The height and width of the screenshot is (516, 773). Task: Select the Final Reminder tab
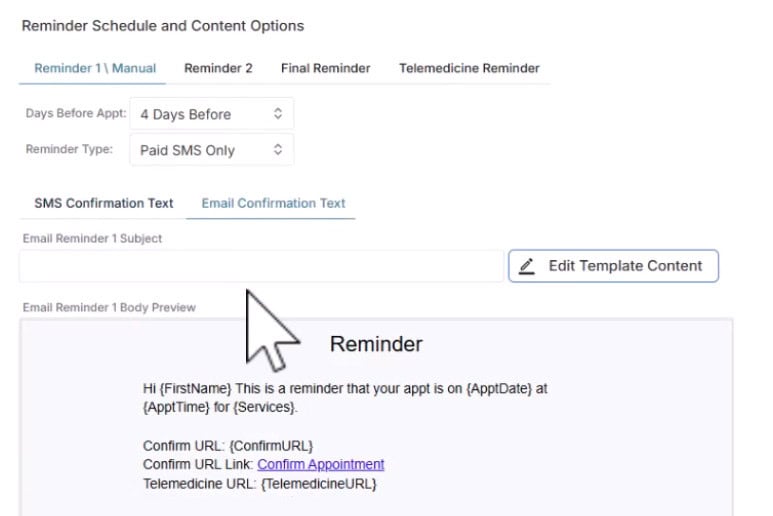click(x=325, y=68)
